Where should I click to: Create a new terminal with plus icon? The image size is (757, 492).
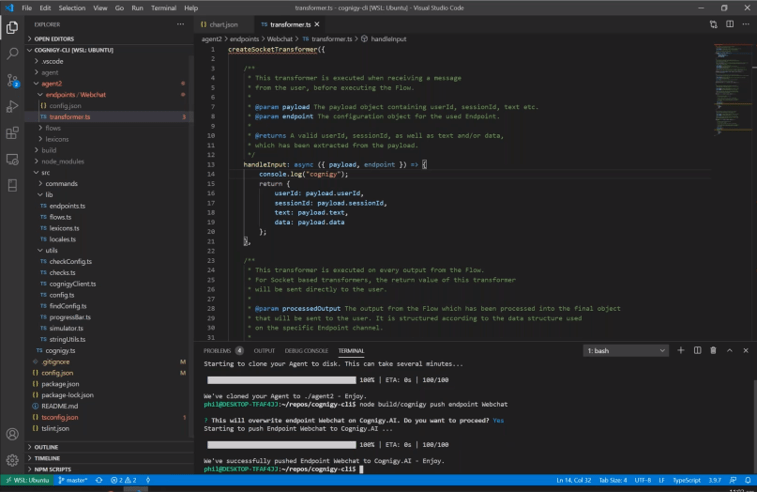click(x=681, y=351)
